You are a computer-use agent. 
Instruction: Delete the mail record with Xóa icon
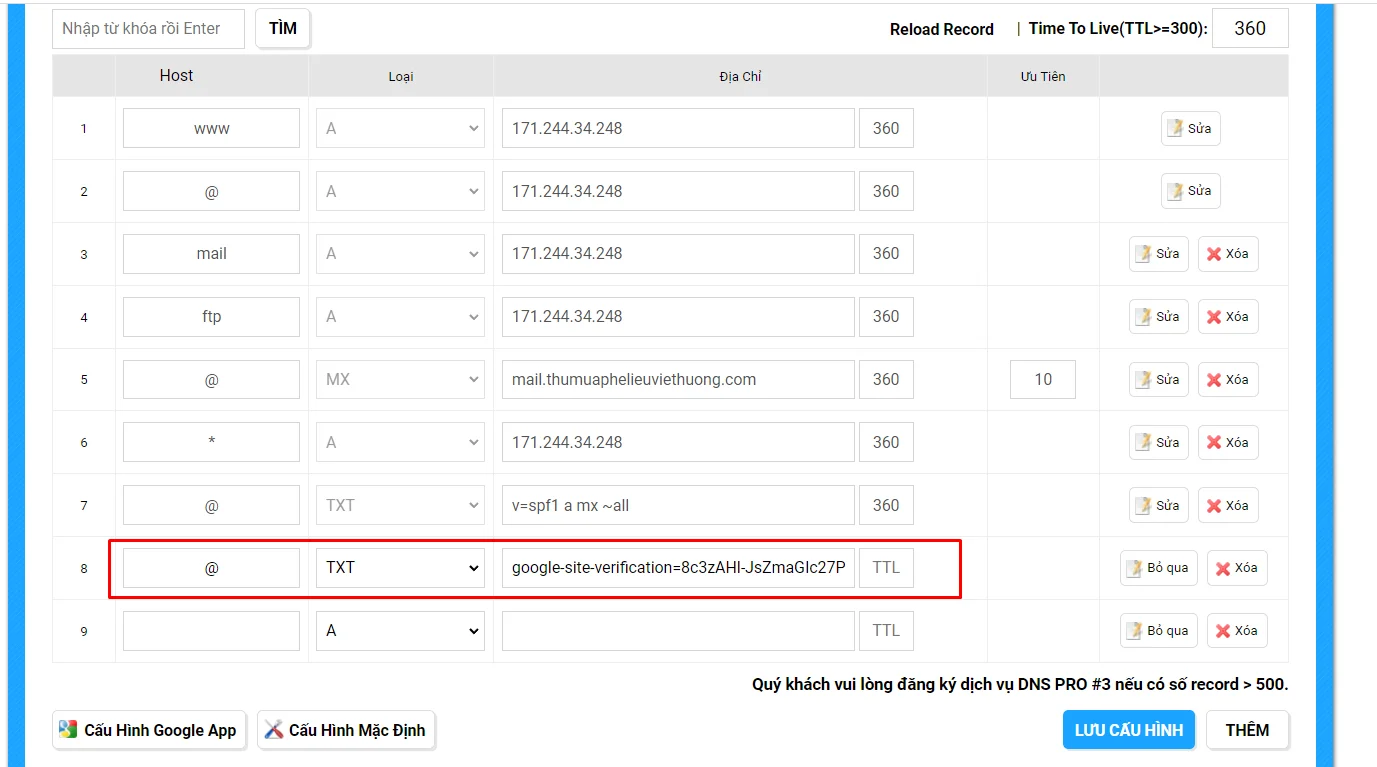1228,254
